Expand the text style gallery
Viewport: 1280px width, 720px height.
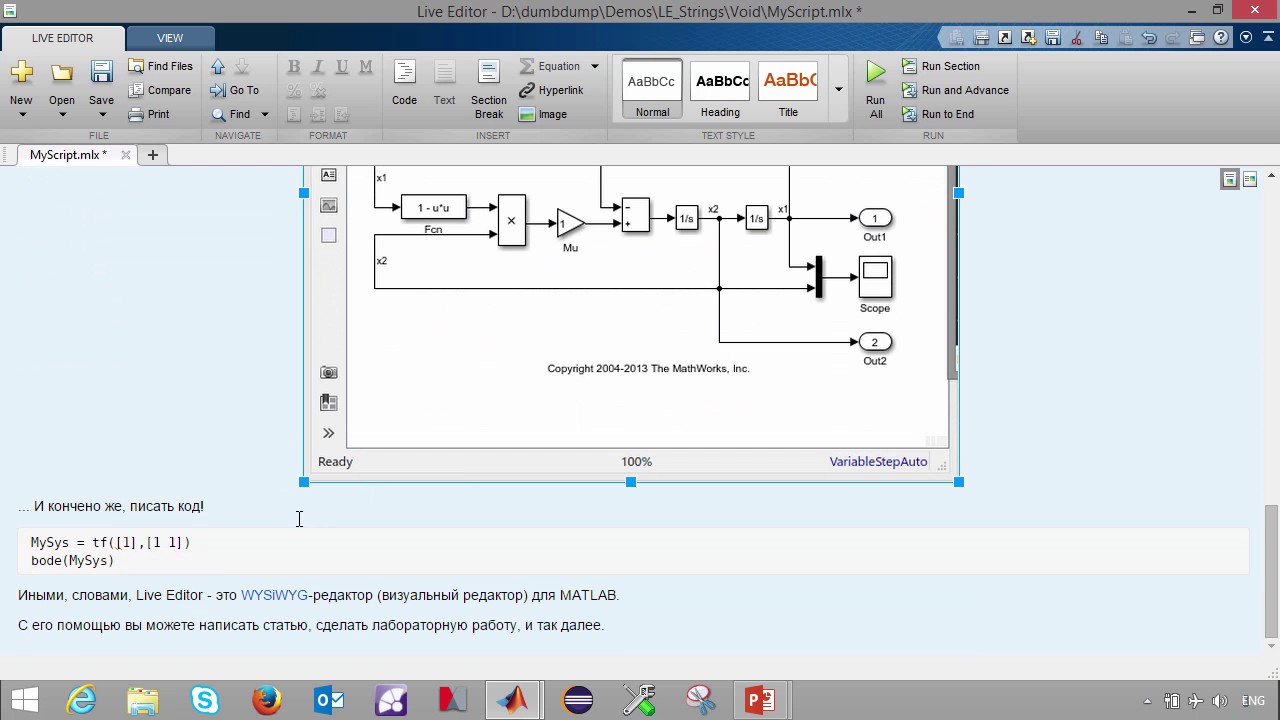838,90
